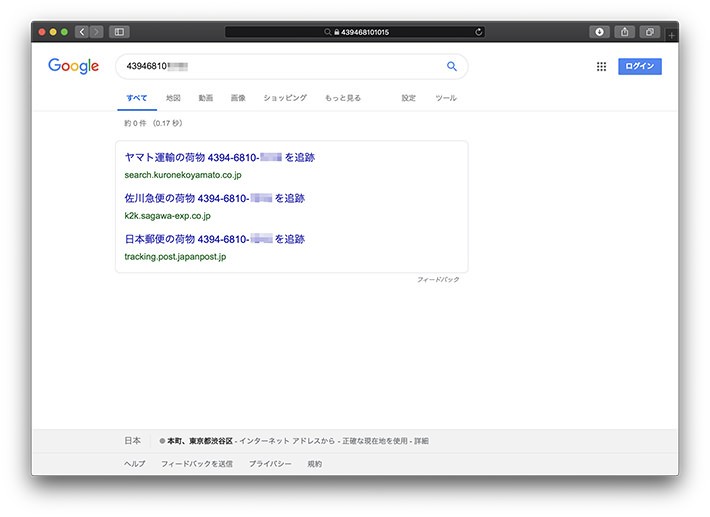This screenshot has height=517, width=710.
Task: Open the 規約 footer link
Action: tap(315, 464)
